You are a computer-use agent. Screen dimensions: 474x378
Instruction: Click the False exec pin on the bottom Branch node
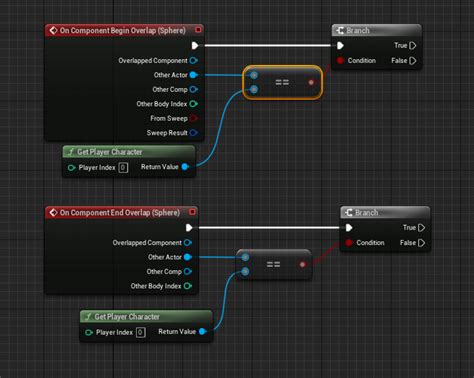421,243
